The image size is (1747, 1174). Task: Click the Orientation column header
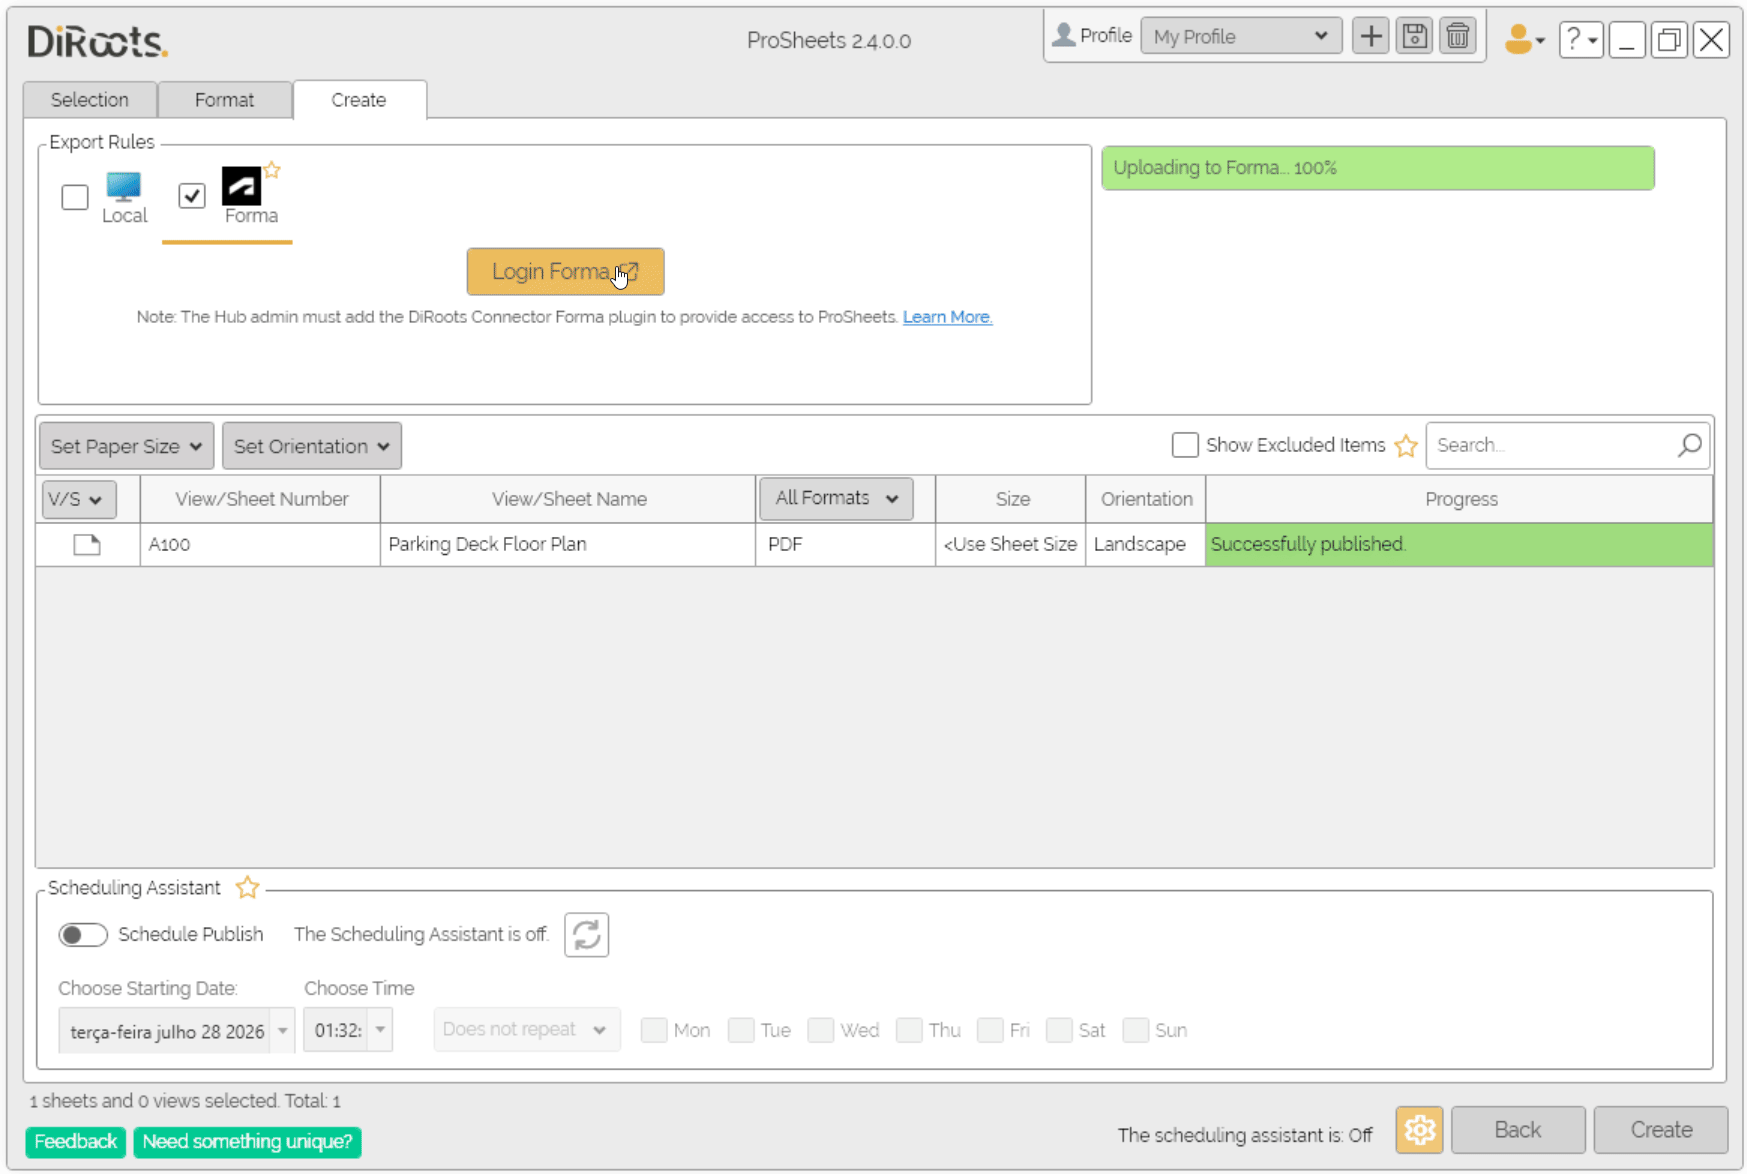click(1146, 499)
